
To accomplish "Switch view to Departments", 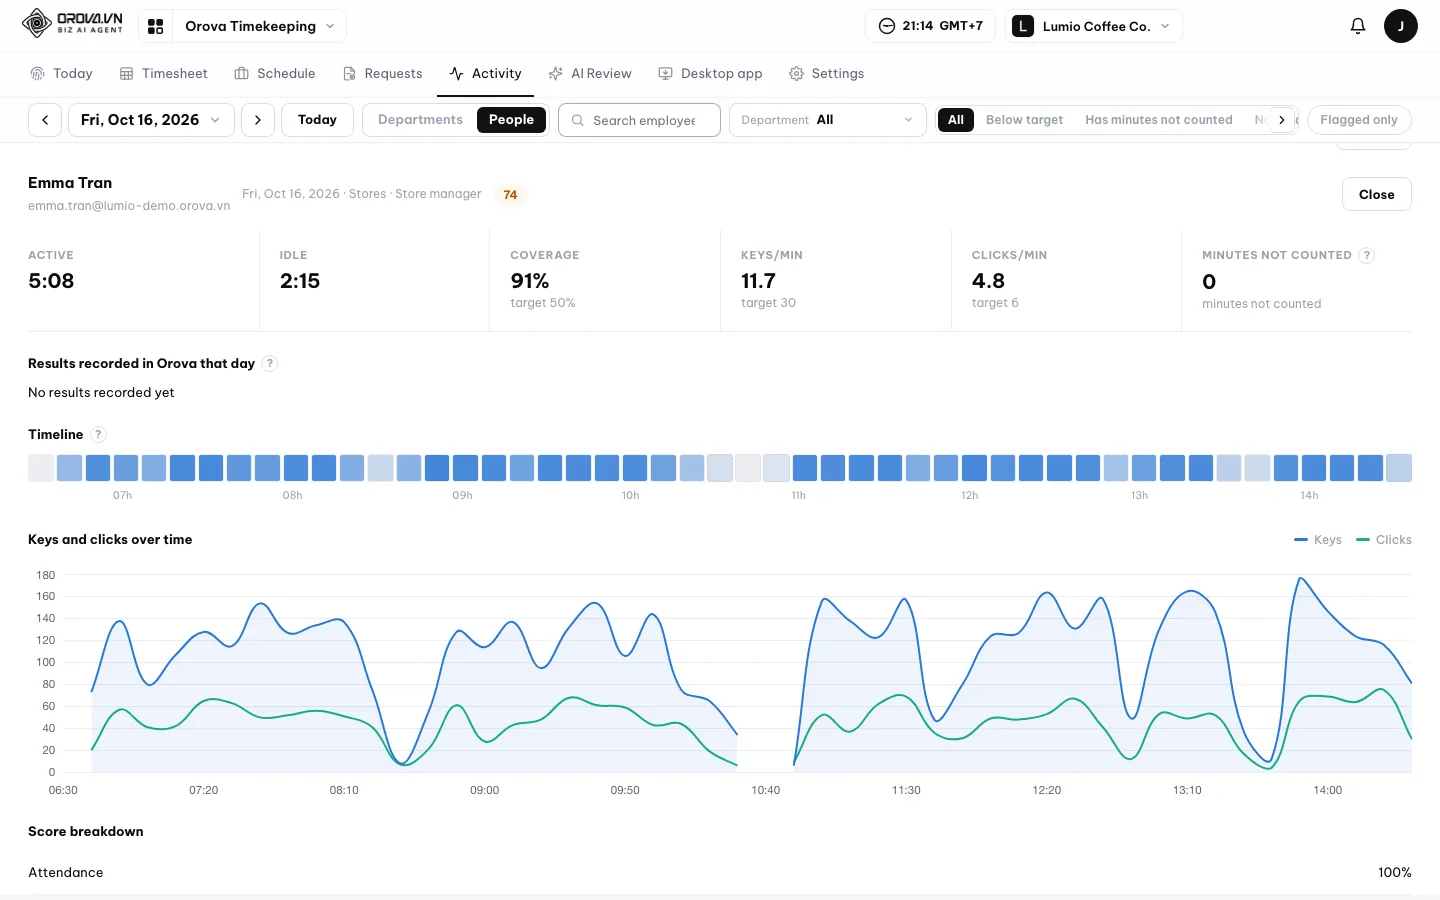I will (x=420, y=120).
